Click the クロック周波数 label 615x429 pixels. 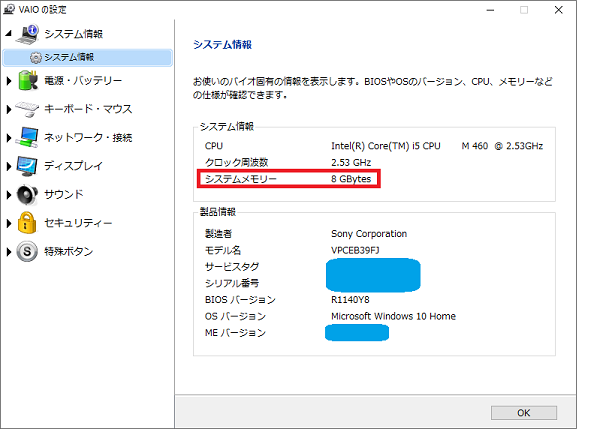coord(237,162)
